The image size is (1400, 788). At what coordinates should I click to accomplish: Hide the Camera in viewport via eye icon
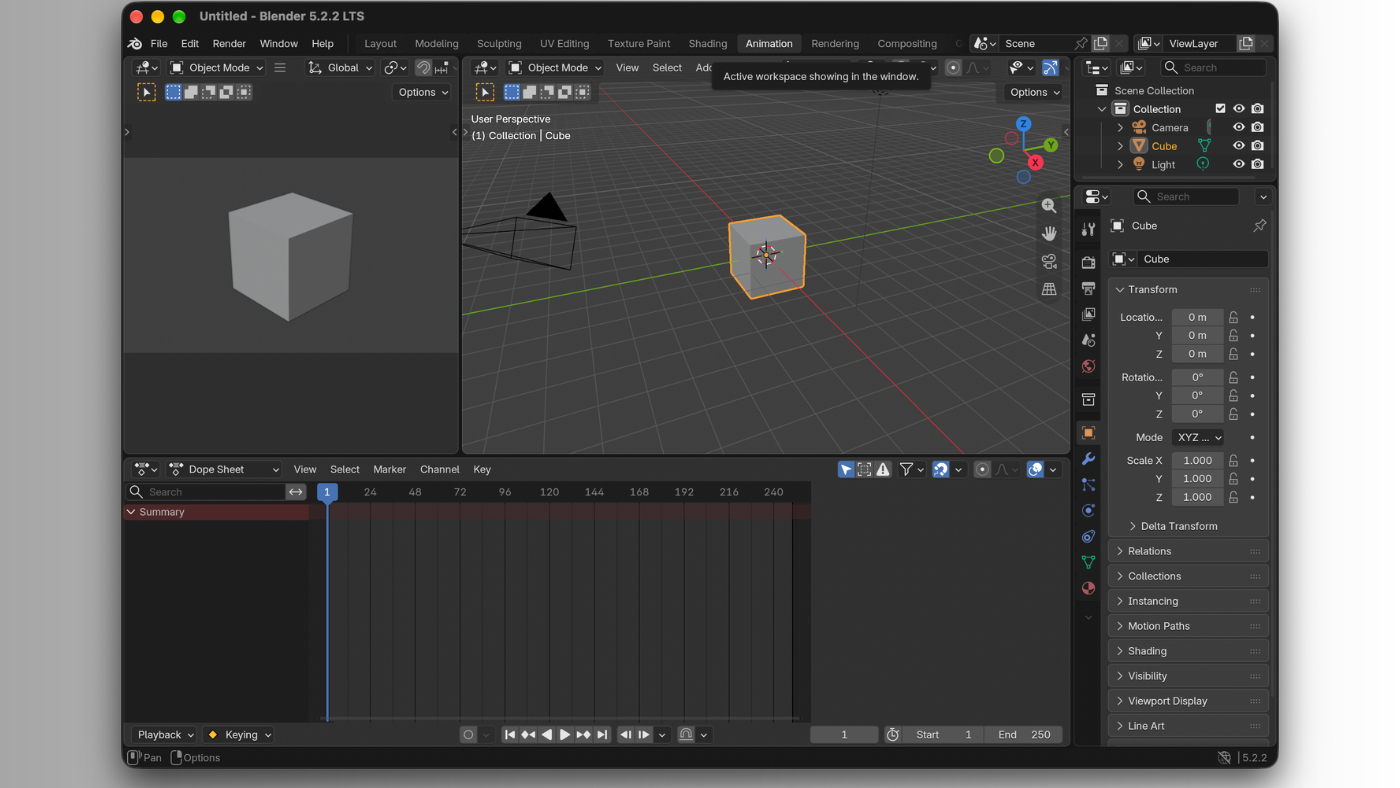[x=1239, y=127]
